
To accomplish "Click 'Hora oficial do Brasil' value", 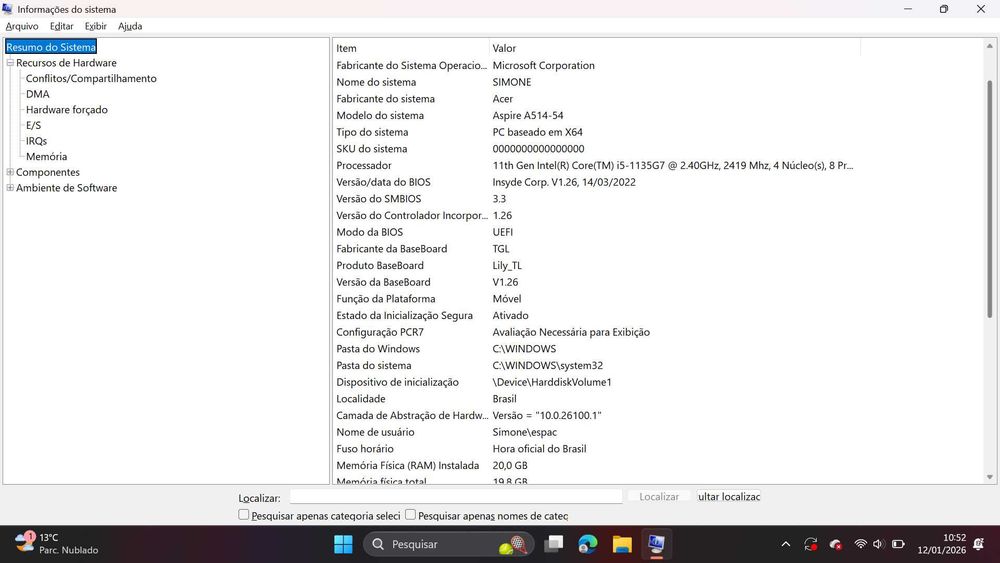I will tap(540, 449).
